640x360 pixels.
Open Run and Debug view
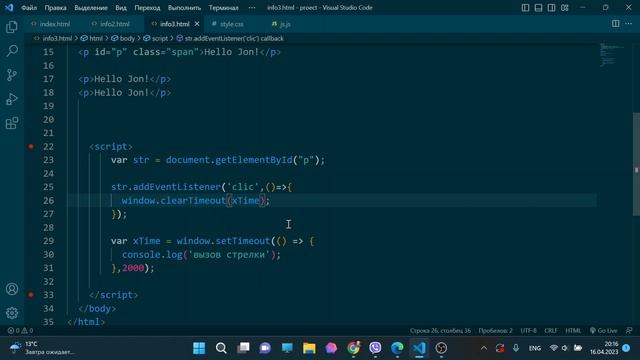12,99
